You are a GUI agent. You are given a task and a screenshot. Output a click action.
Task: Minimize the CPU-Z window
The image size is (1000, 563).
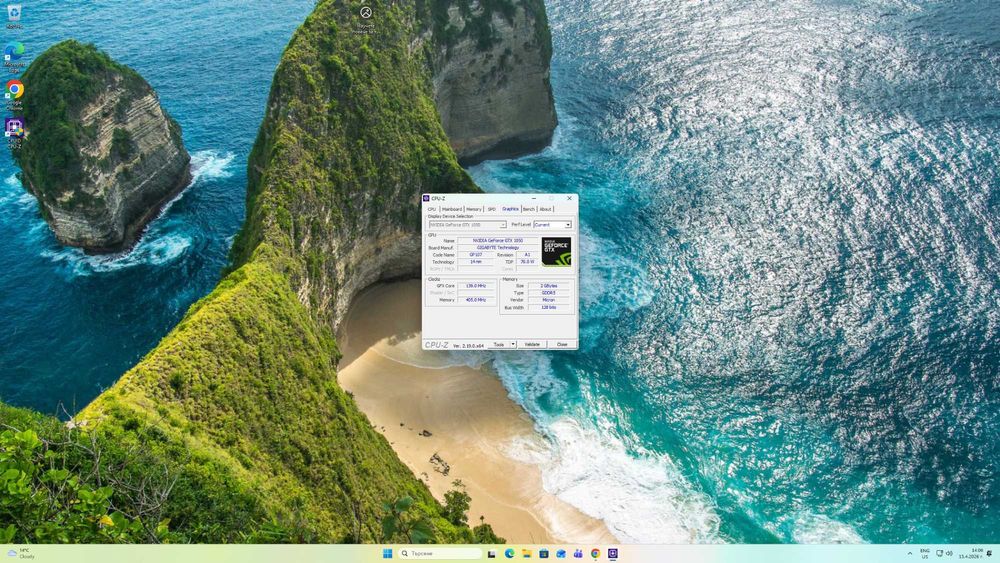534,198
